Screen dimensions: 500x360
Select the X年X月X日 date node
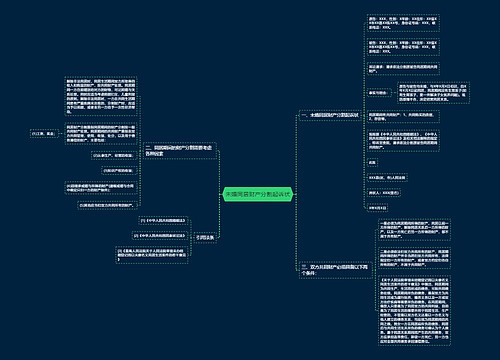point(377,208)
